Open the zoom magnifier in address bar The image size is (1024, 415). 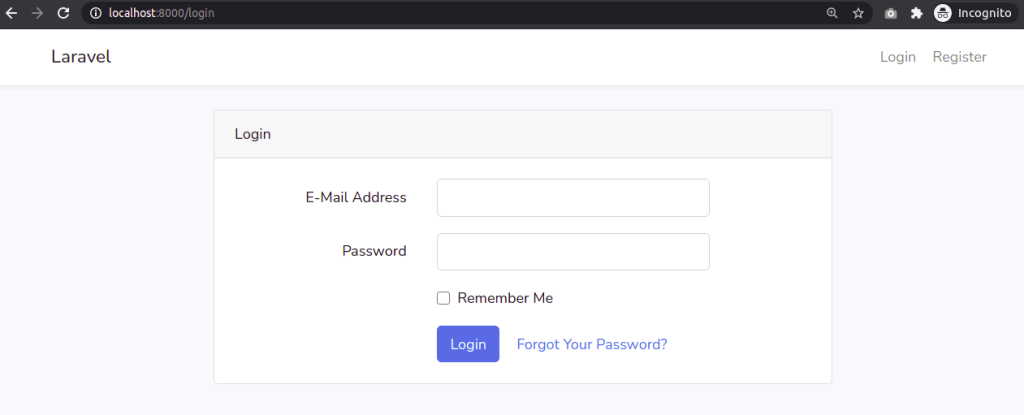[832, 14]
